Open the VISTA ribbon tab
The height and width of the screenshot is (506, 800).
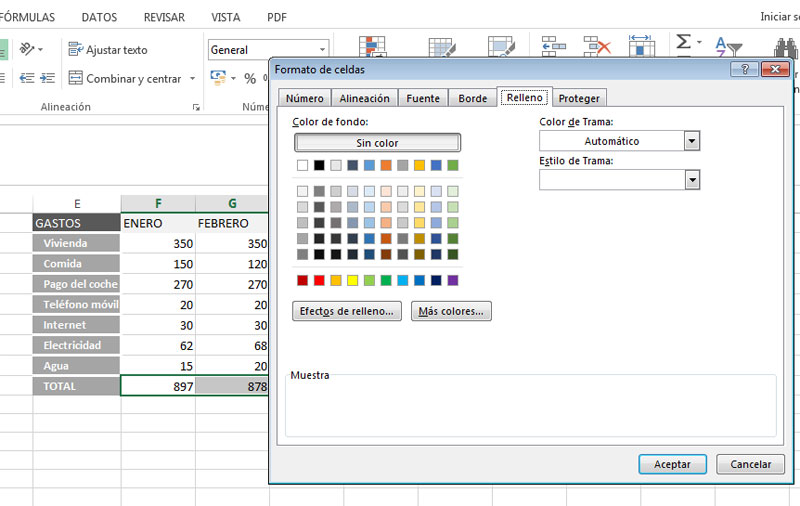pyautogui.click(x=226, y=17)
